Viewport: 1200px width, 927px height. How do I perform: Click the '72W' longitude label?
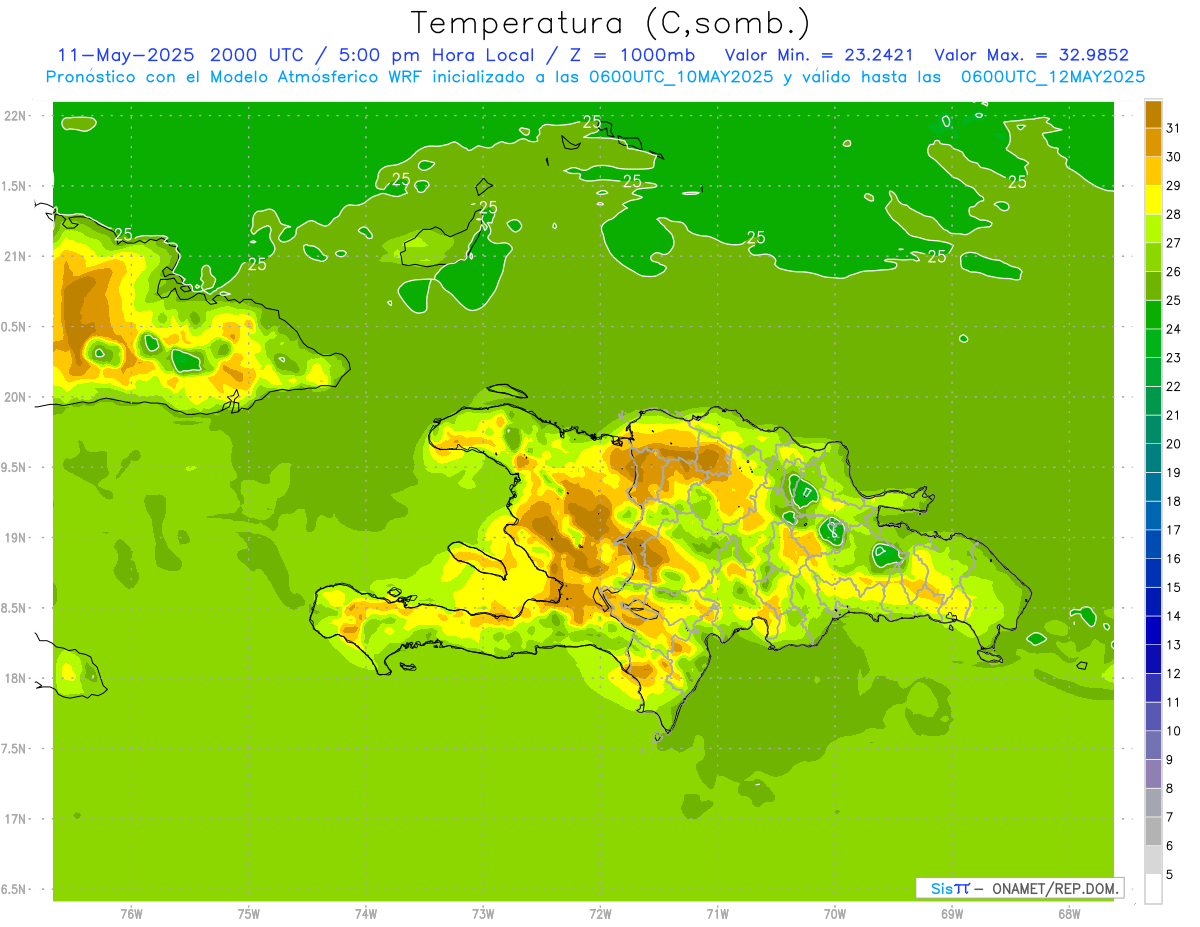600,913
